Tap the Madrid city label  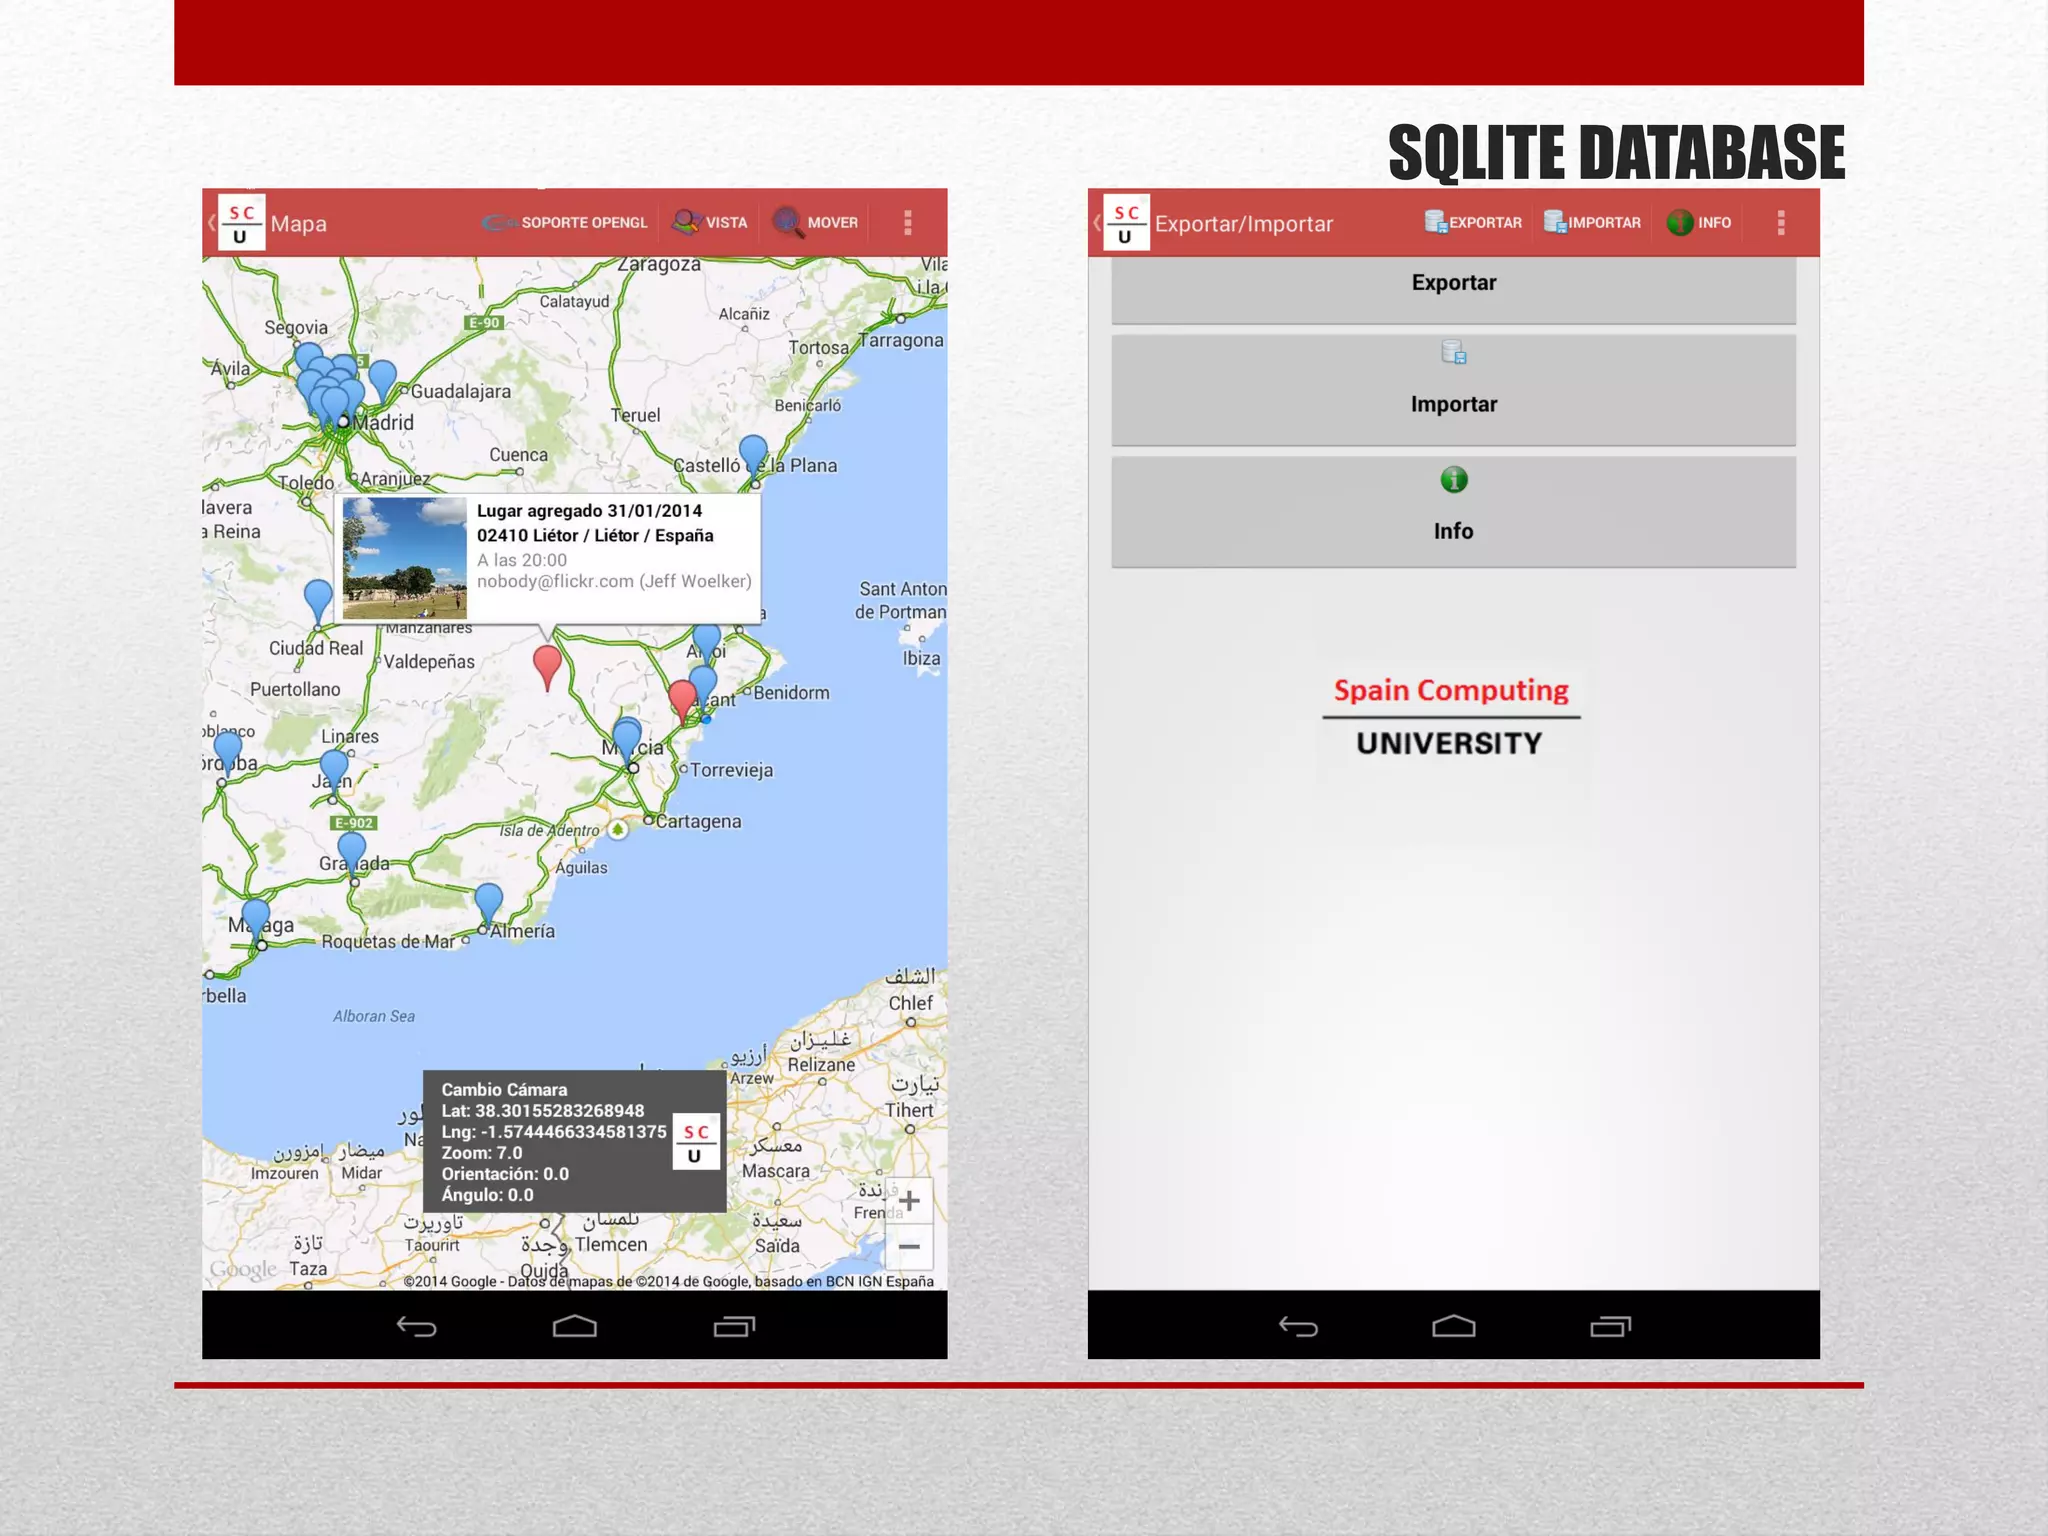[383, 422]
